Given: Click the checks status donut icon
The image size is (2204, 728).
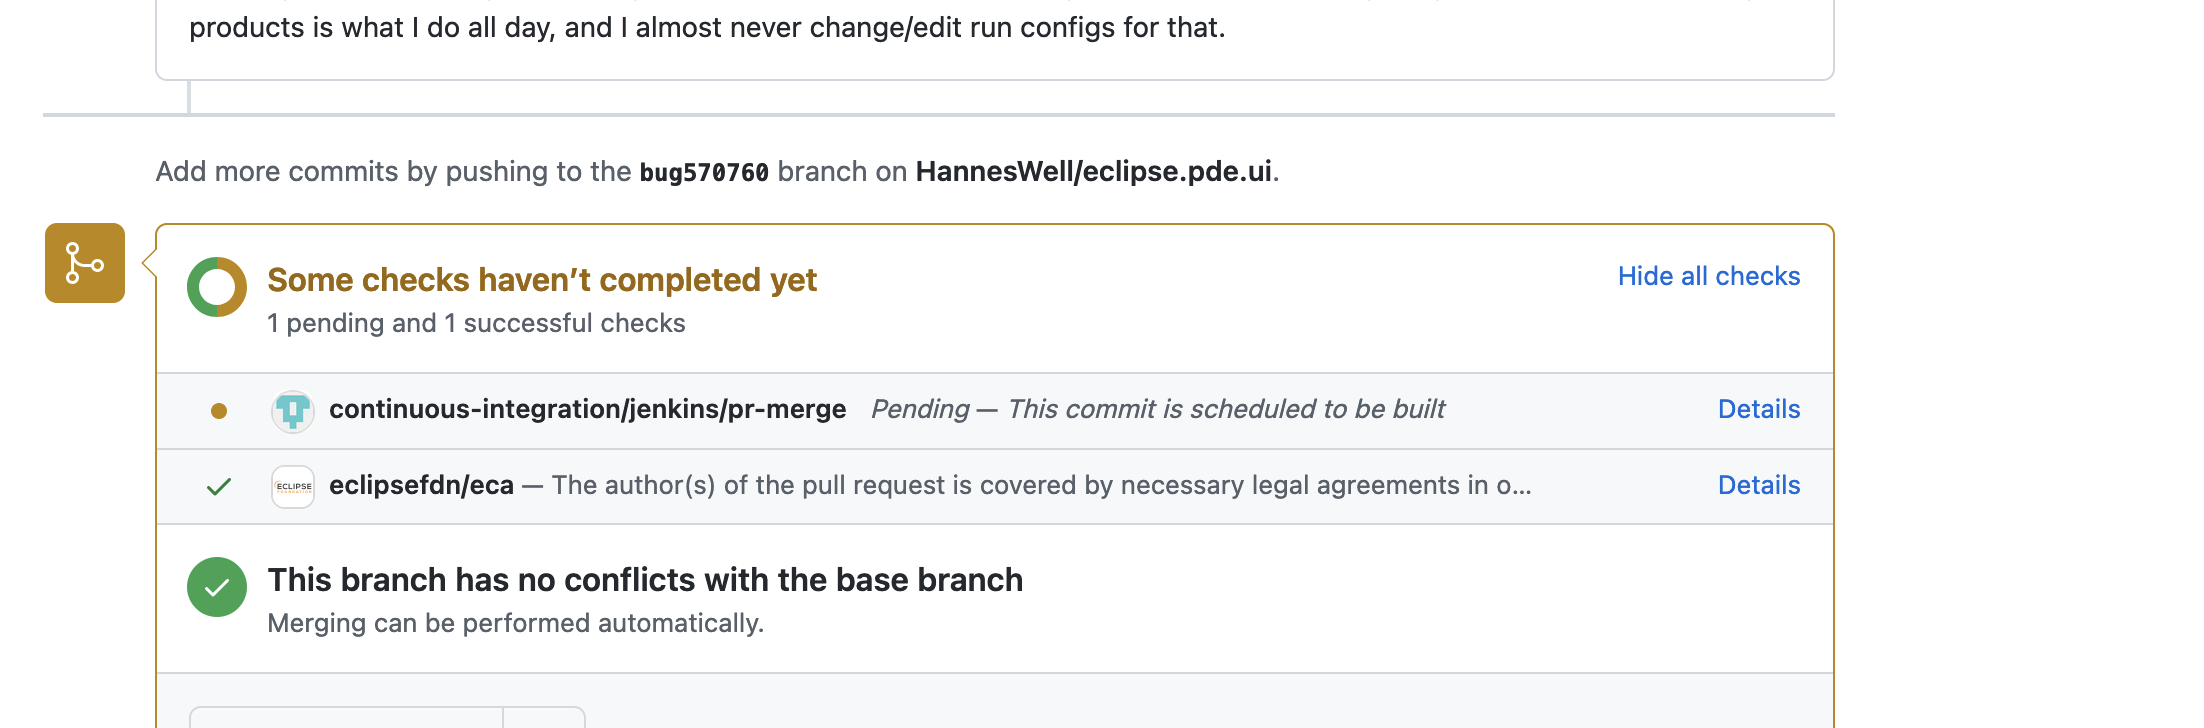Looking at the screenshot, I should tap(217, 287).
